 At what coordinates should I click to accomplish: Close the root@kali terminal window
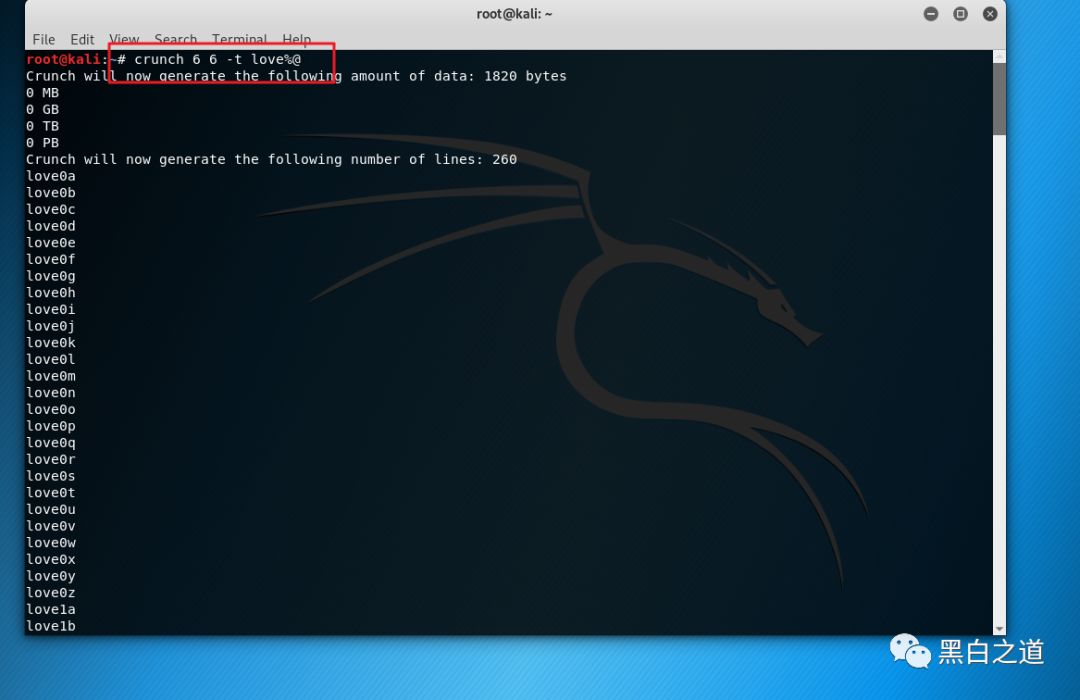click(x=990, y=14)
